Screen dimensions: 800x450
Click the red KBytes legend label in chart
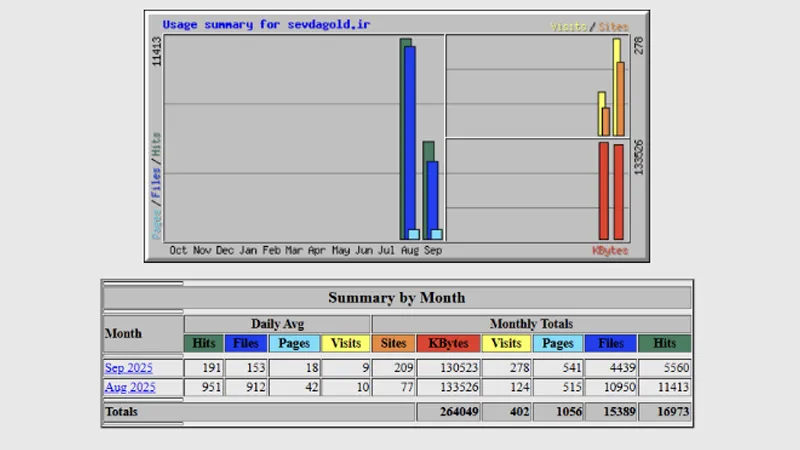pos(610,251)
